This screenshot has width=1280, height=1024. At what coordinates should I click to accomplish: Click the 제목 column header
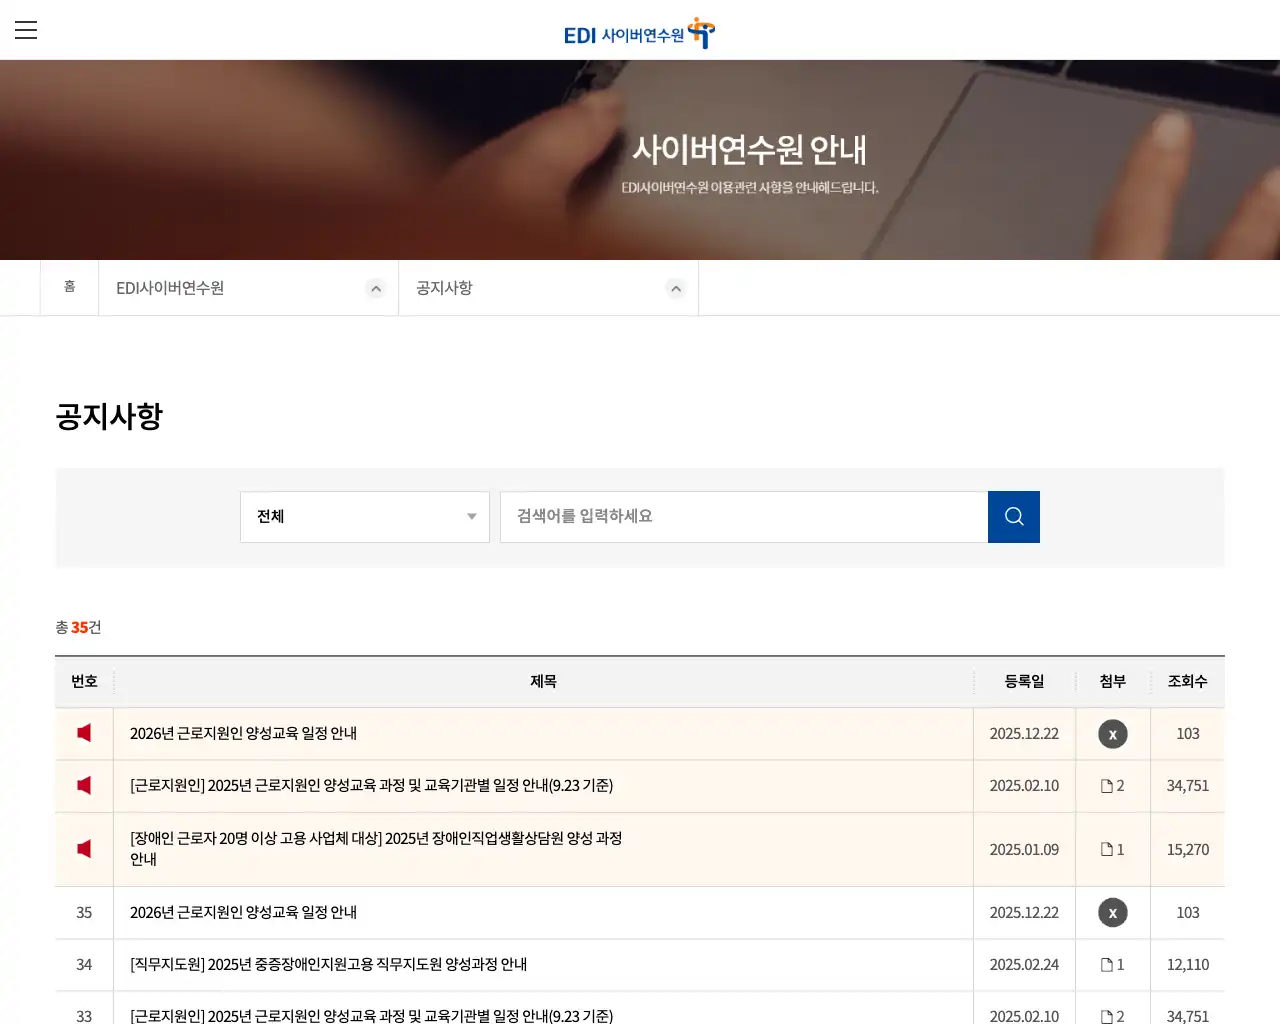[543, 681]
